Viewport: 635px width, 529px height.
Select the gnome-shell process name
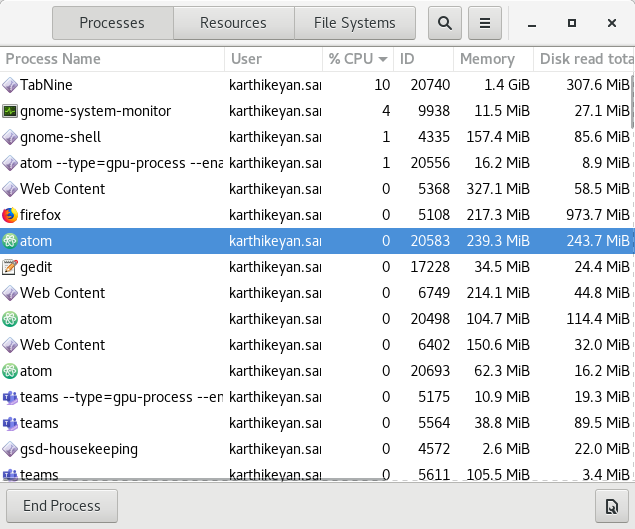(60, 137)
